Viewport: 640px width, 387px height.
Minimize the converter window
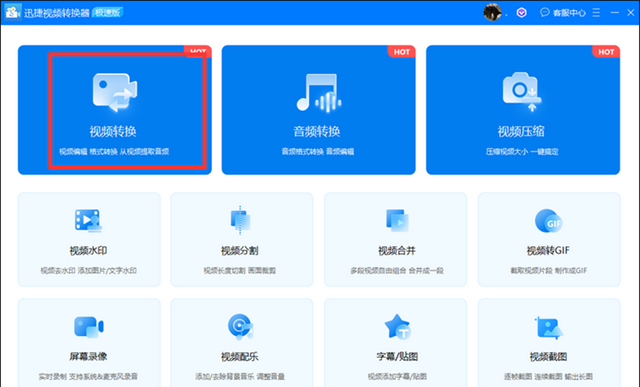[x=614, y=13]
